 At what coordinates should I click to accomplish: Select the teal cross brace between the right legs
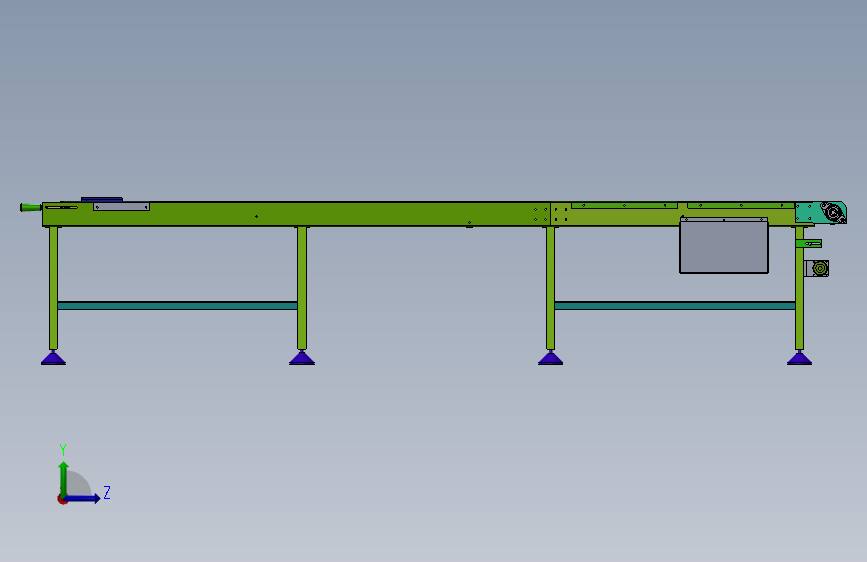(x=675, y=305)
